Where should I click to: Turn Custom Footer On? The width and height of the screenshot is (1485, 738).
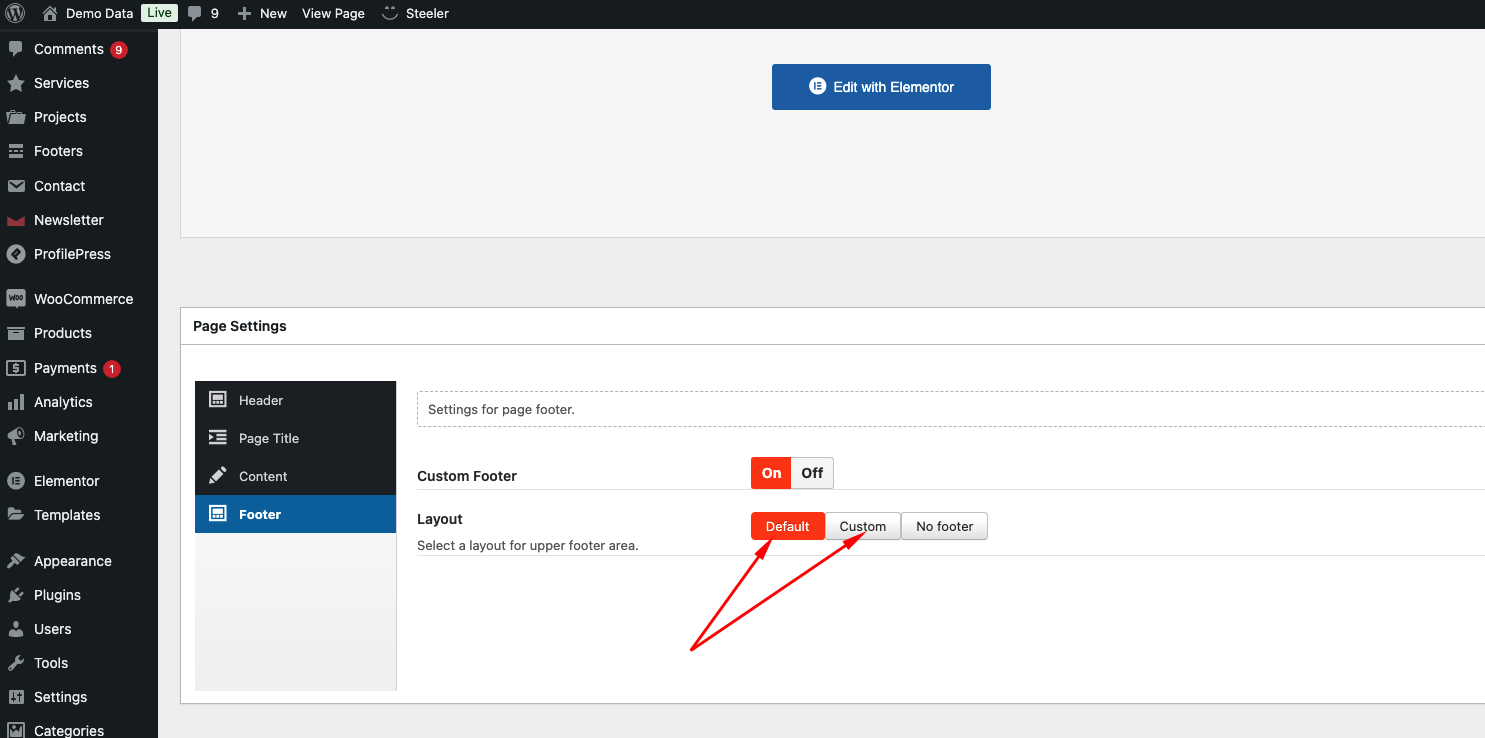click(x=771, y=473)
